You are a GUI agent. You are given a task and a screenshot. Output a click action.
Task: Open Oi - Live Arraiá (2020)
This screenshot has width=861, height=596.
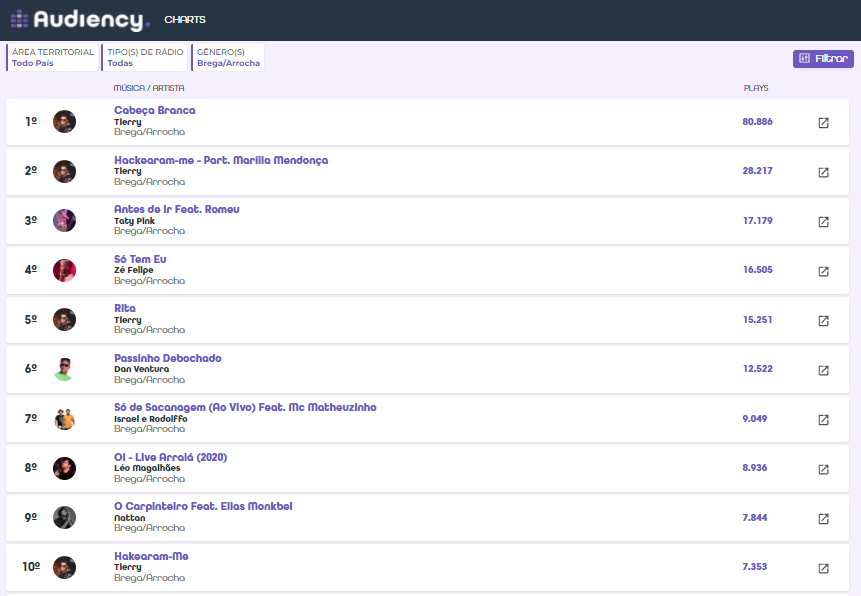pyautogui.click(x=170, y=457)
